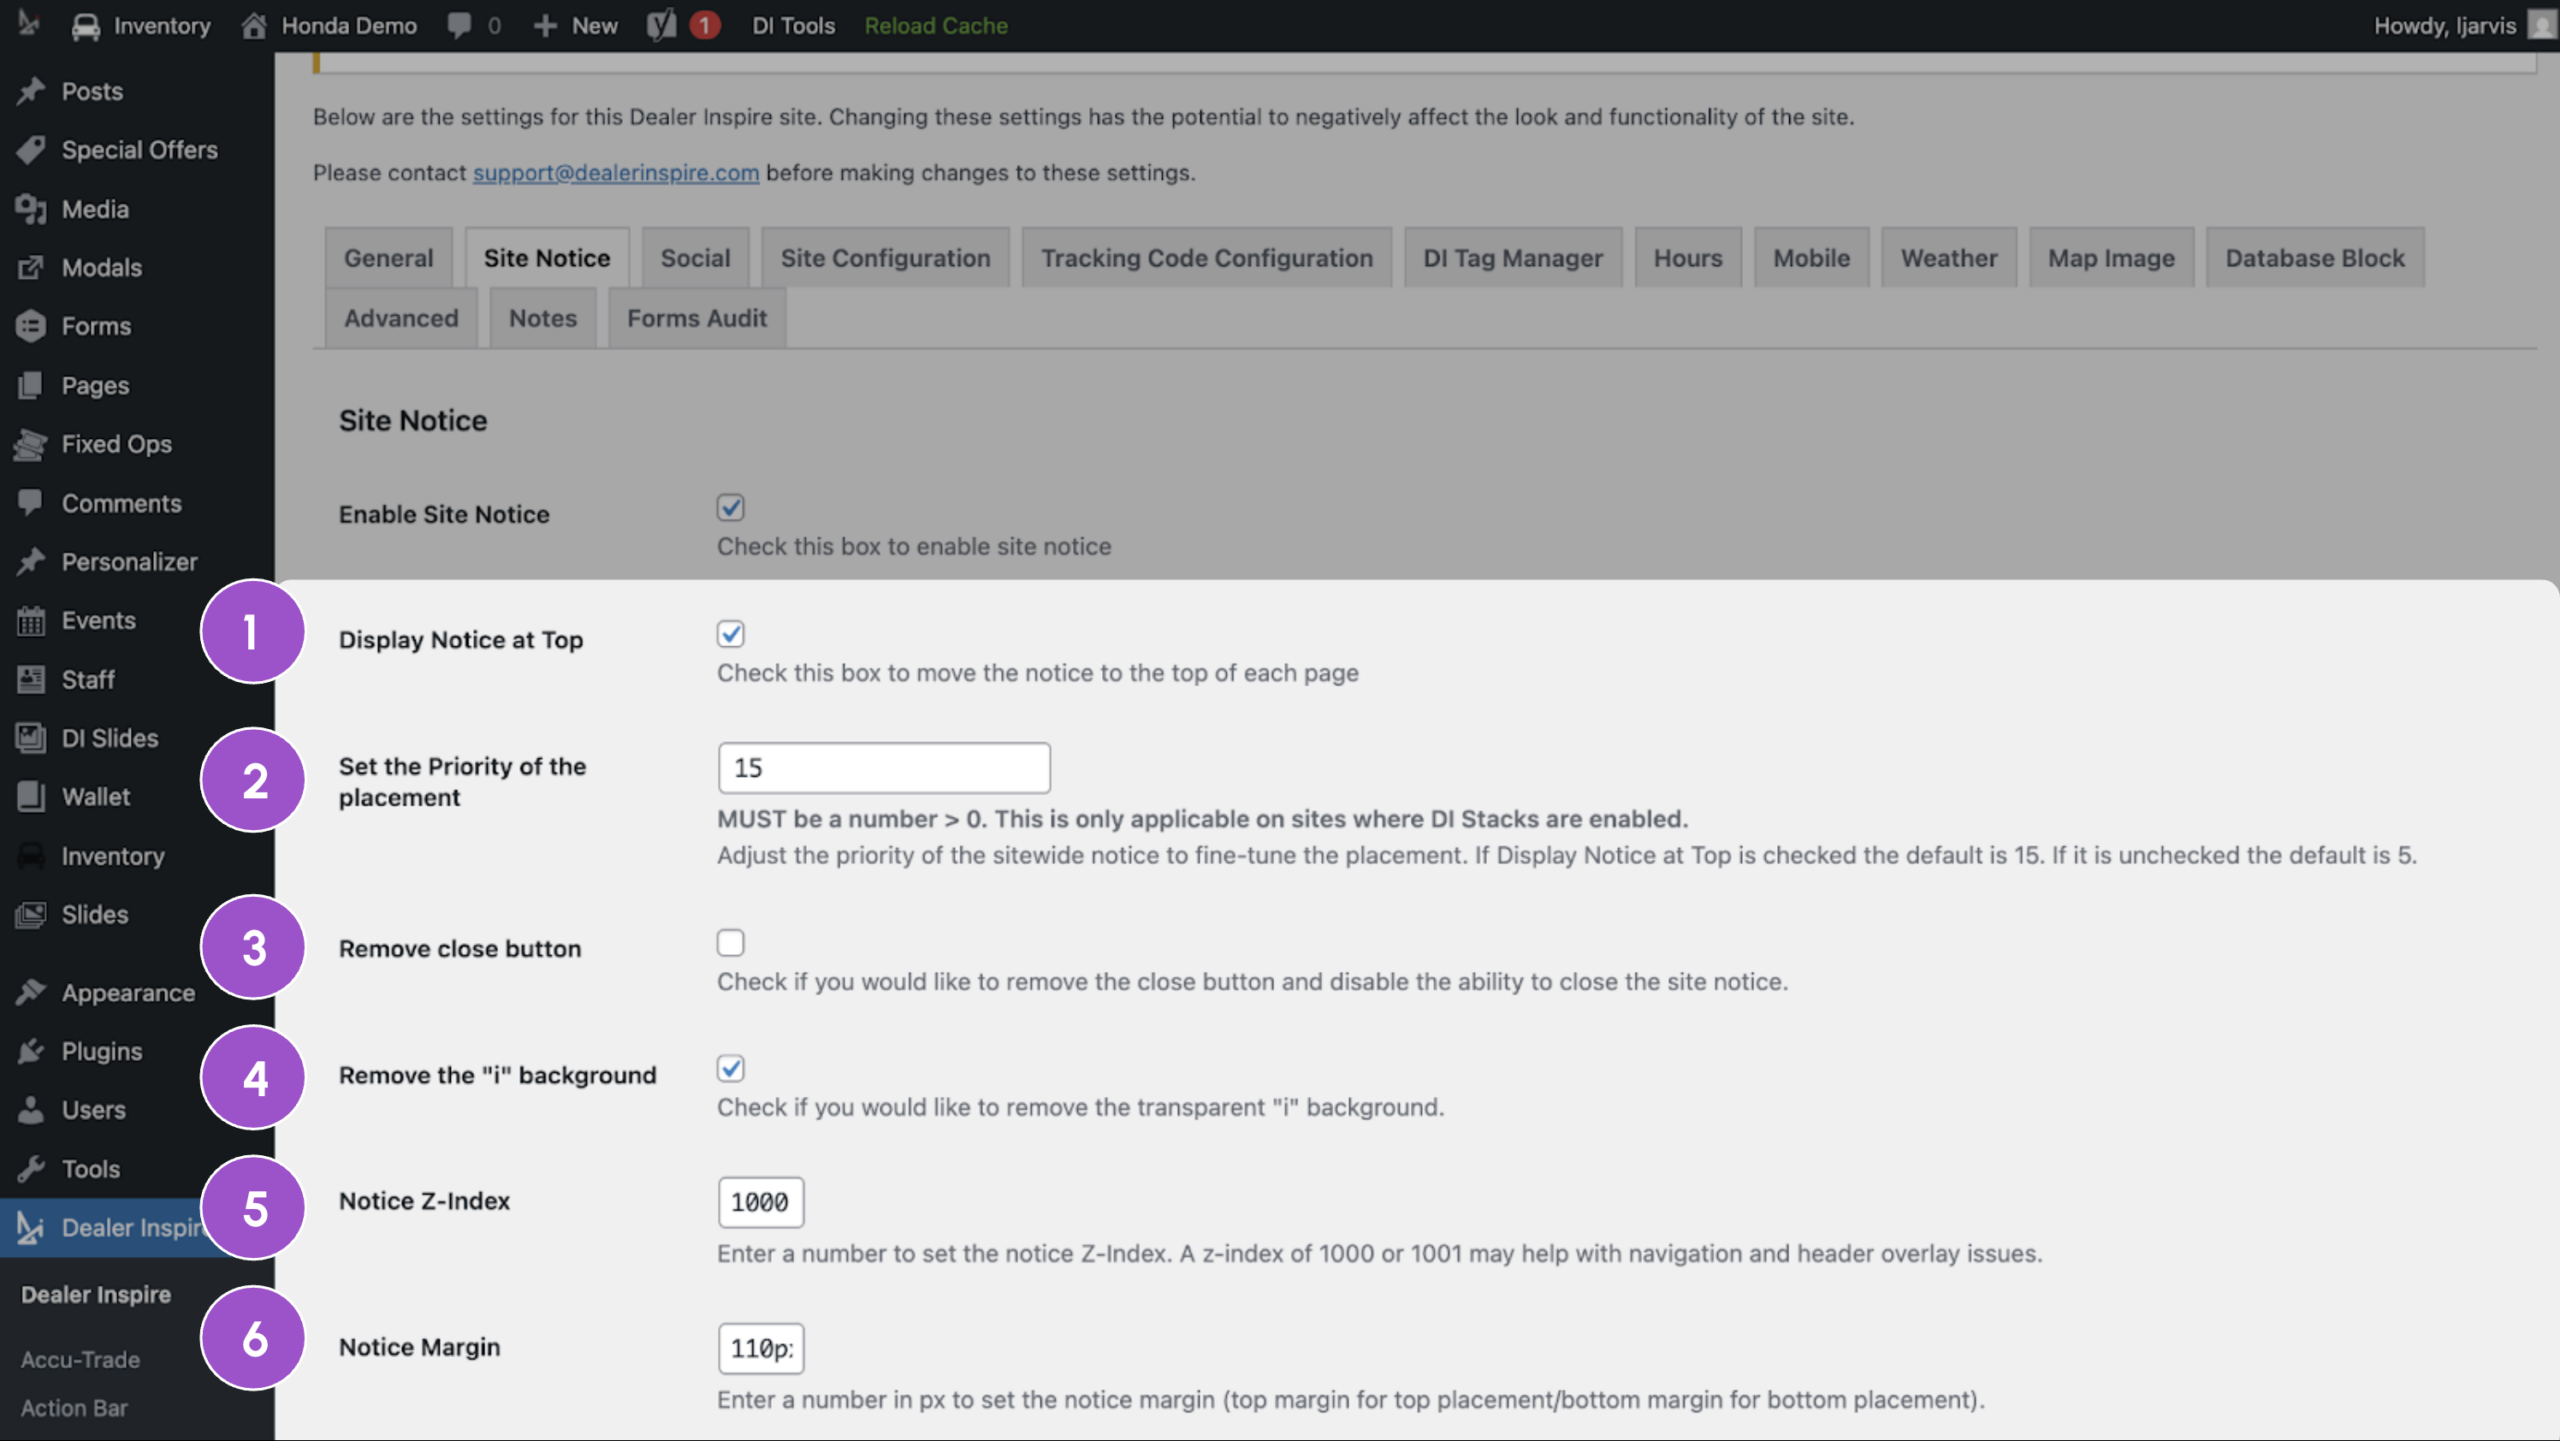The height and width of the screenshot is (1441, 2560).
Task: Click the Notice Margin input field
Action: coord(761,1349)
